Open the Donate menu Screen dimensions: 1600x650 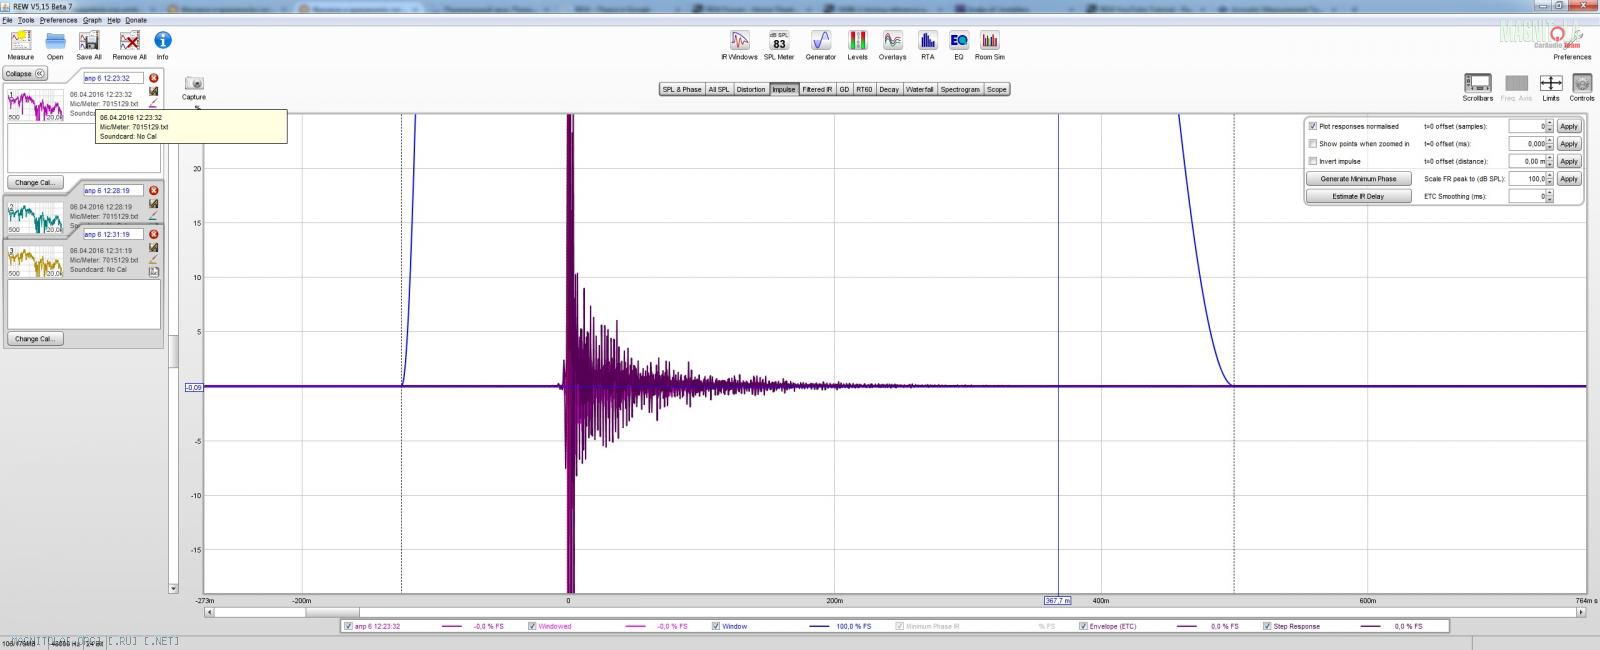tap(136, 20)
